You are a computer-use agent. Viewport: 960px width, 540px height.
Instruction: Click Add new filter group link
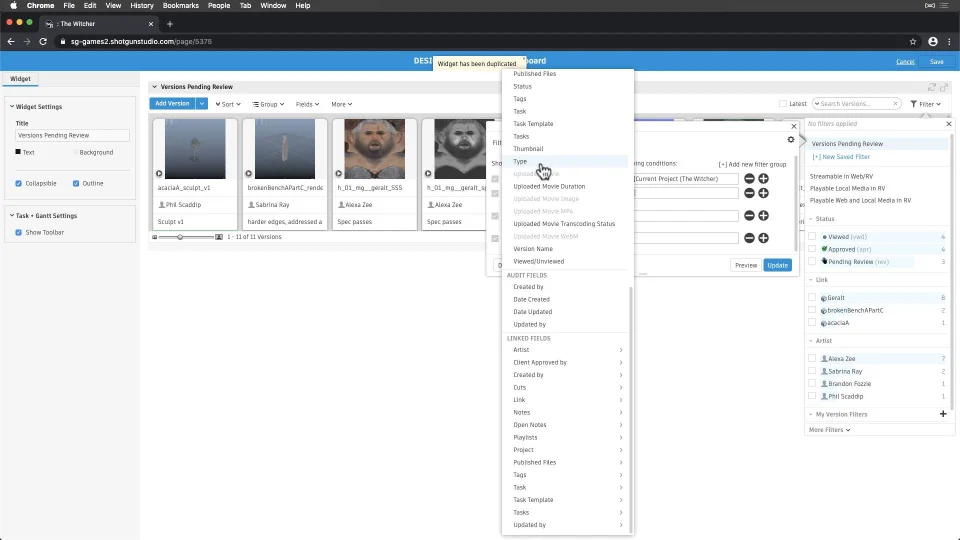[x=752, y=164]
